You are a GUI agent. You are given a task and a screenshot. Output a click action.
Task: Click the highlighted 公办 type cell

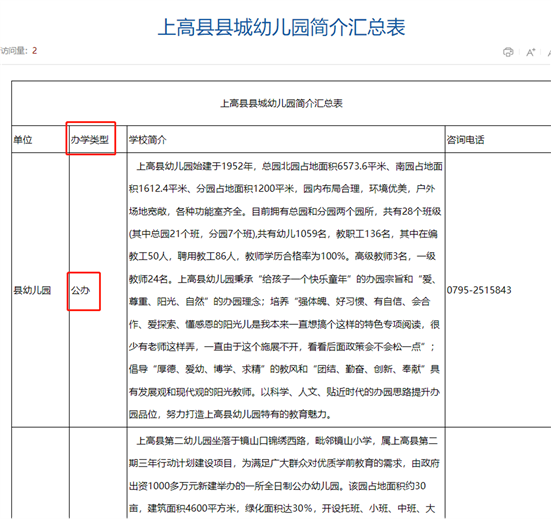[x=81, y=290]
